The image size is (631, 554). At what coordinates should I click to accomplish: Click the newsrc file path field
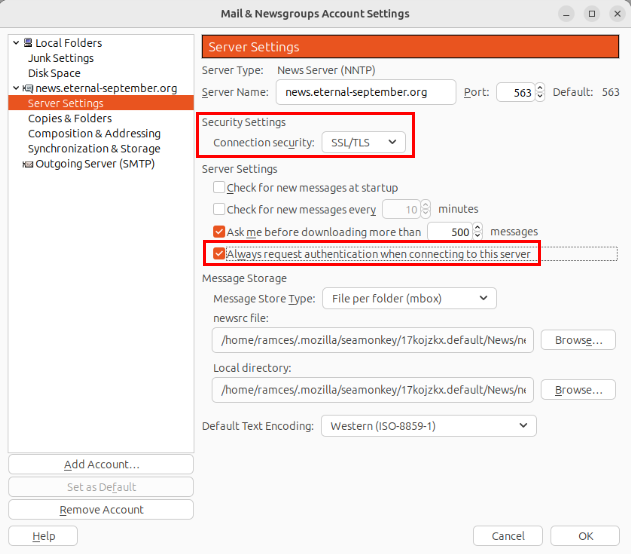[373, 340]
